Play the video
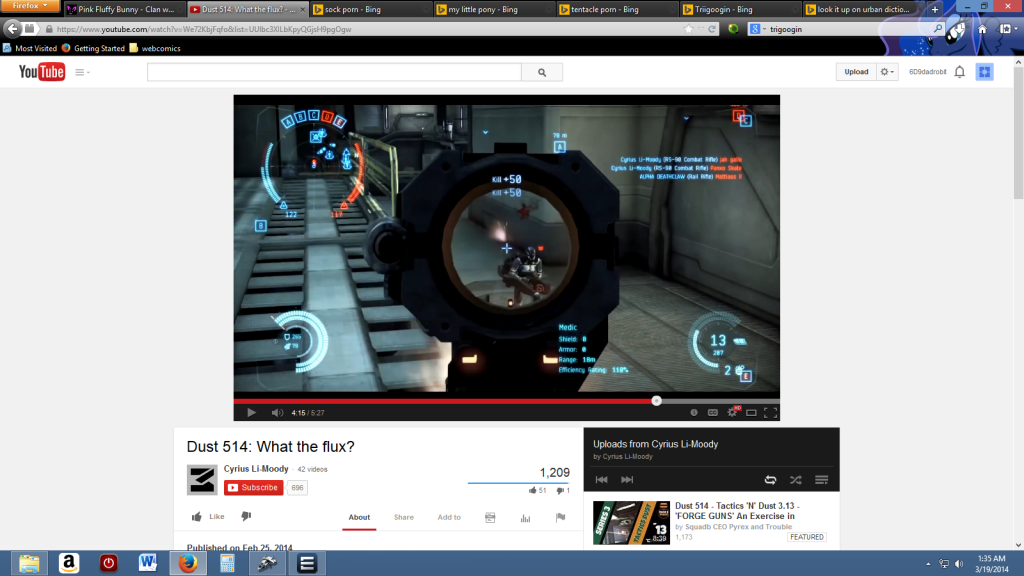1024x576 pixels. [251, 413]
